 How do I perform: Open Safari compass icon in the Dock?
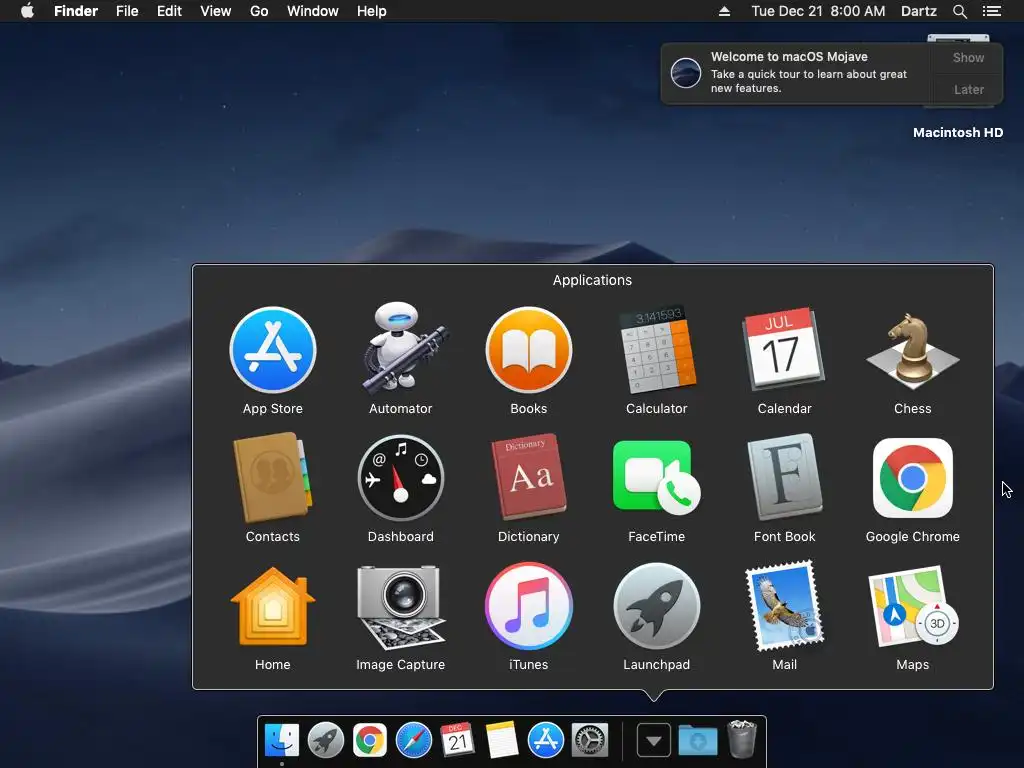pyautogui.click(x=413, y=741)
